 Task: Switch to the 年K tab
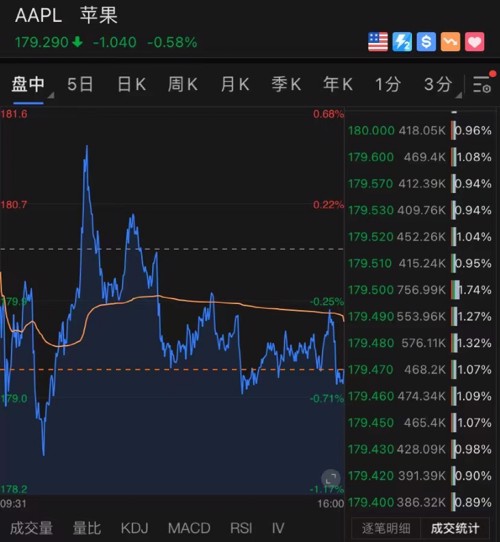[338, 84]
